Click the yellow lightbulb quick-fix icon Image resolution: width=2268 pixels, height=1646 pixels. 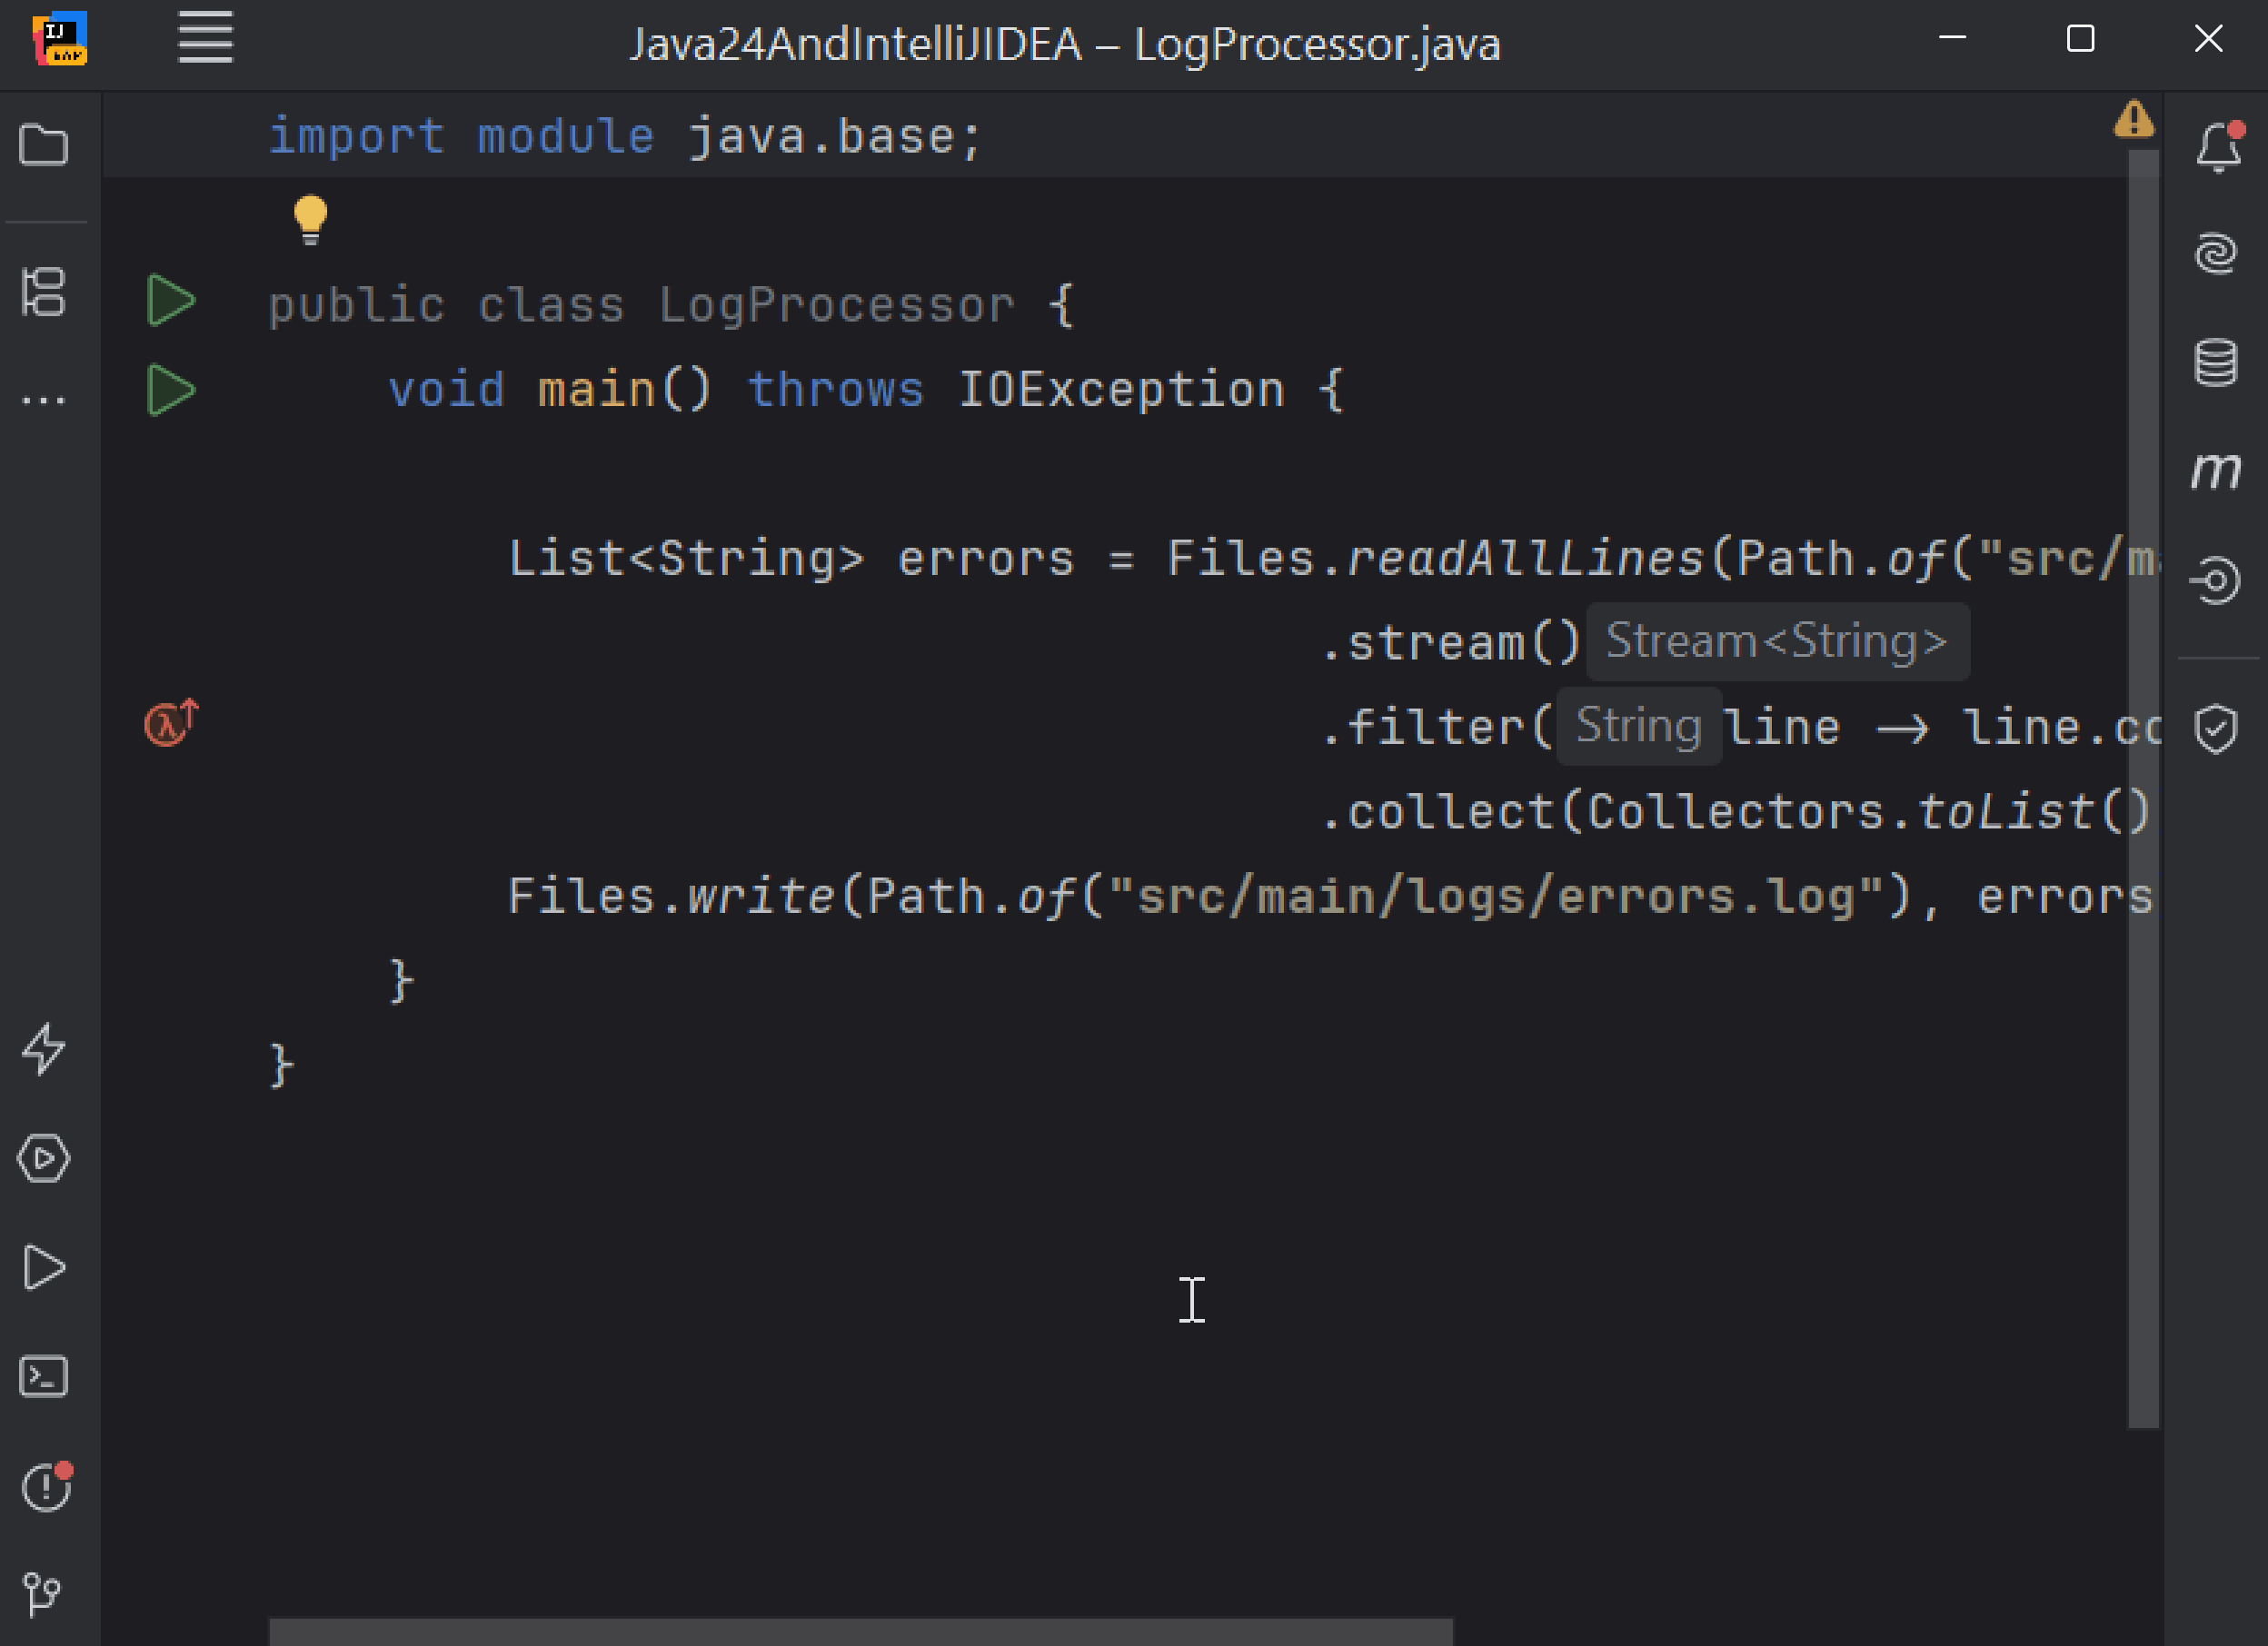tap(310, 219)
